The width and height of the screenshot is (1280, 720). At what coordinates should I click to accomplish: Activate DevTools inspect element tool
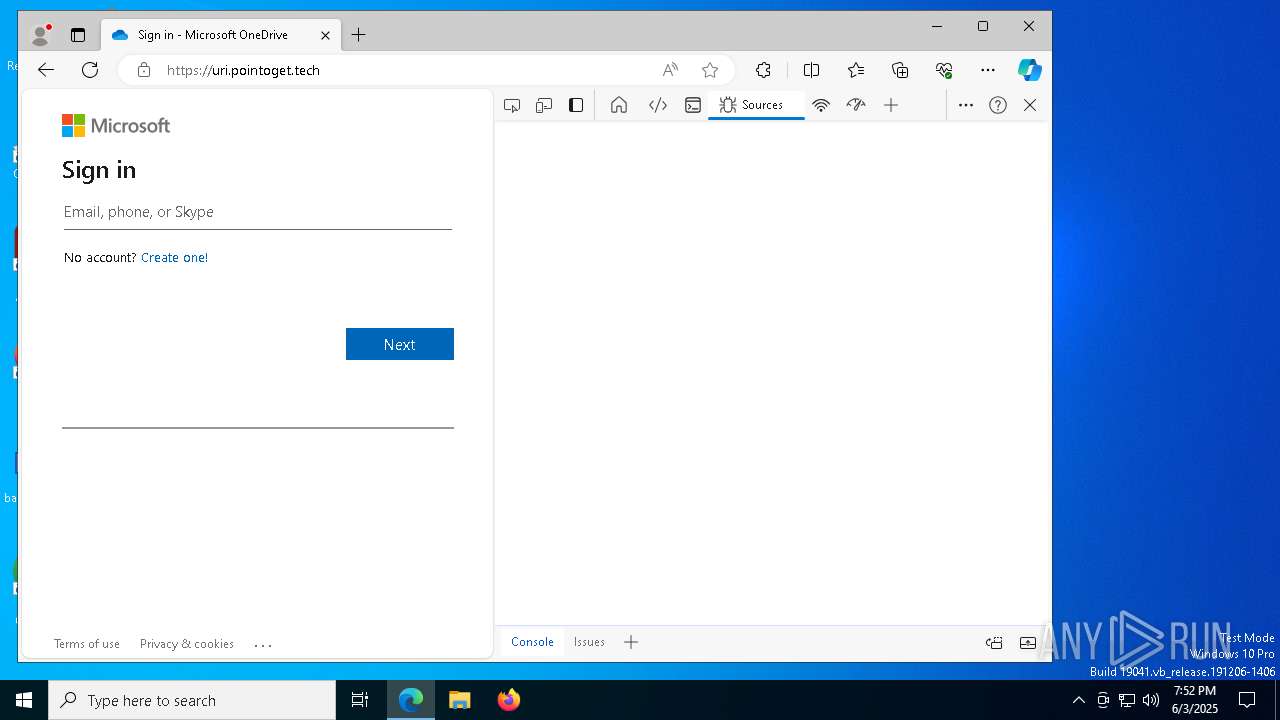click(x=512, y=105)
